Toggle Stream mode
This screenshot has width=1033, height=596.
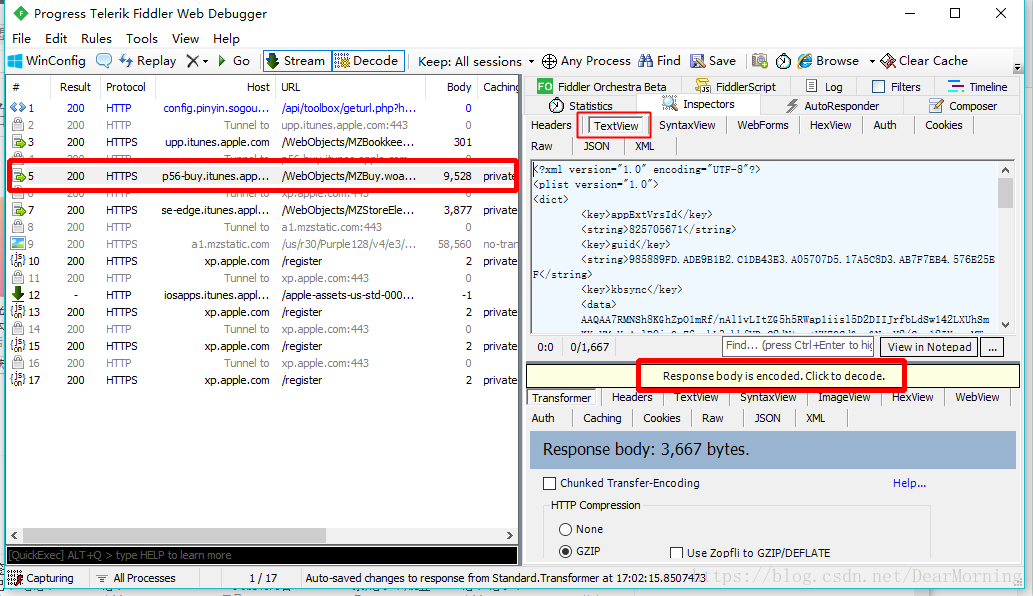[296, 61]
